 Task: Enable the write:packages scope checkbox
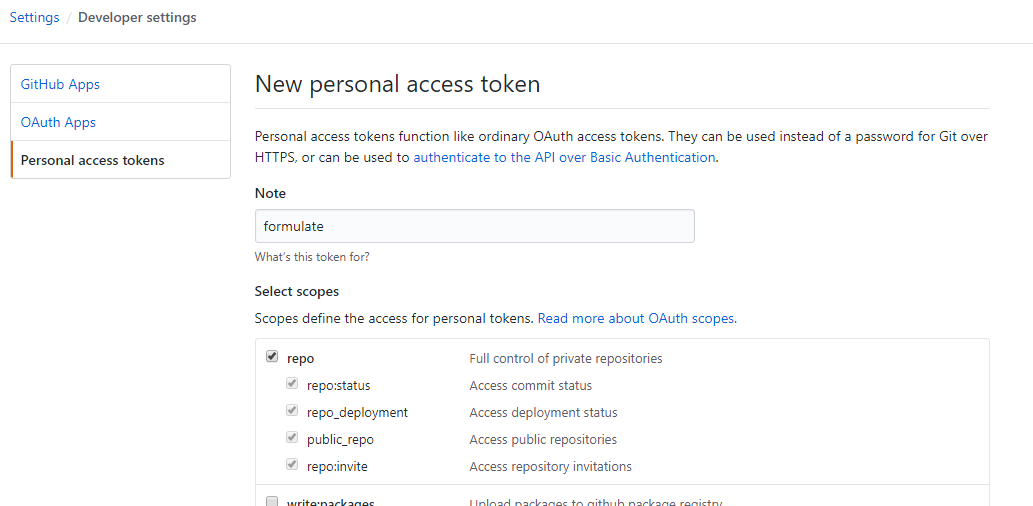(272, 501)
